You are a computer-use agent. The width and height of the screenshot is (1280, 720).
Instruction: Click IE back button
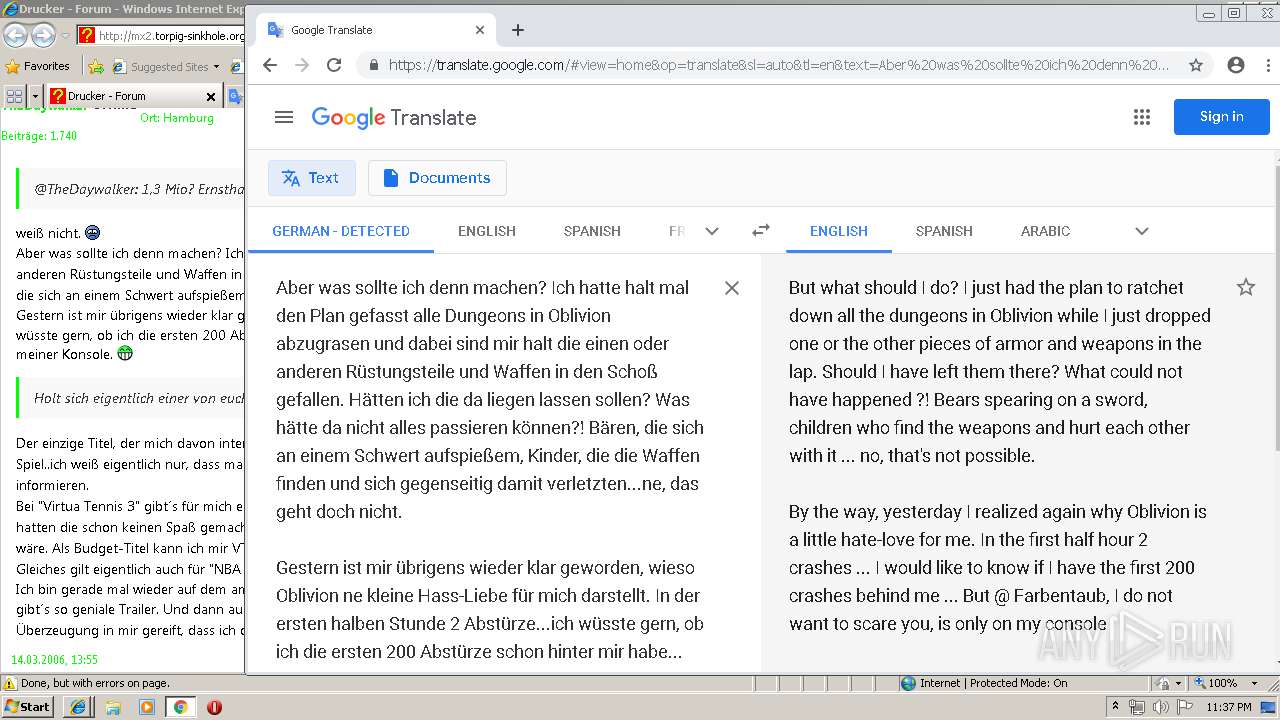pyautogui.click(x=15, y=36)
